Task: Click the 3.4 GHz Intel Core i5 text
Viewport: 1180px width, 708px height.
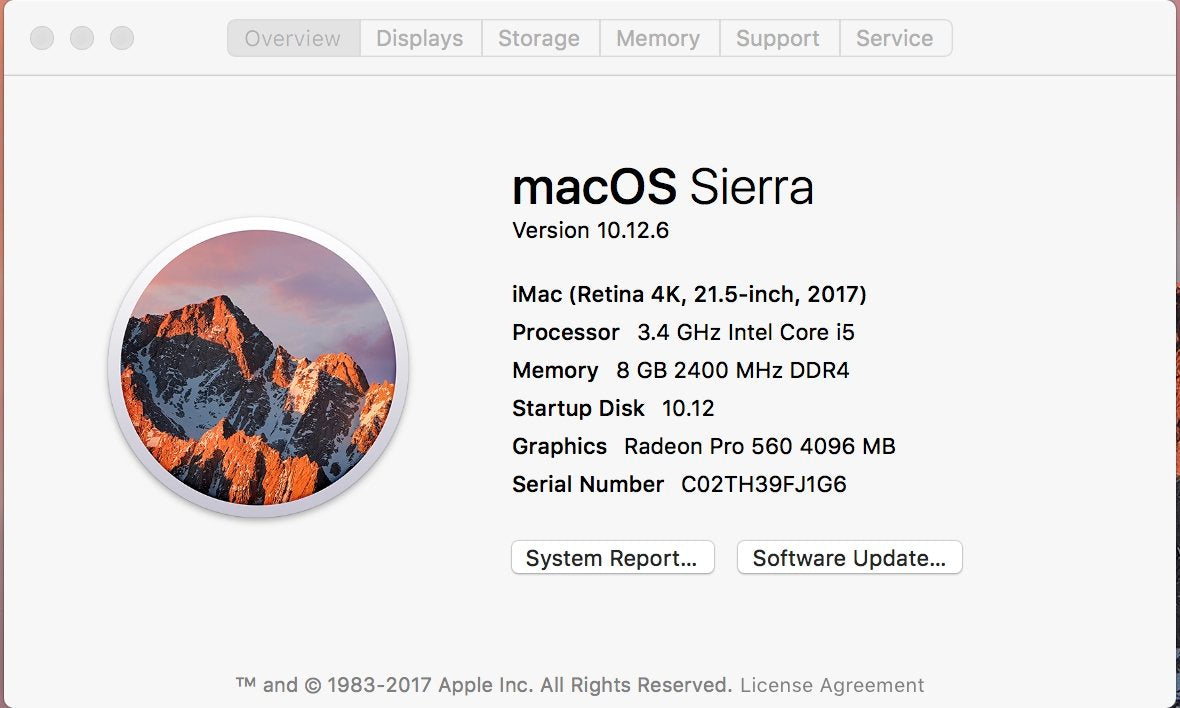Action: (x=746, y=333)
